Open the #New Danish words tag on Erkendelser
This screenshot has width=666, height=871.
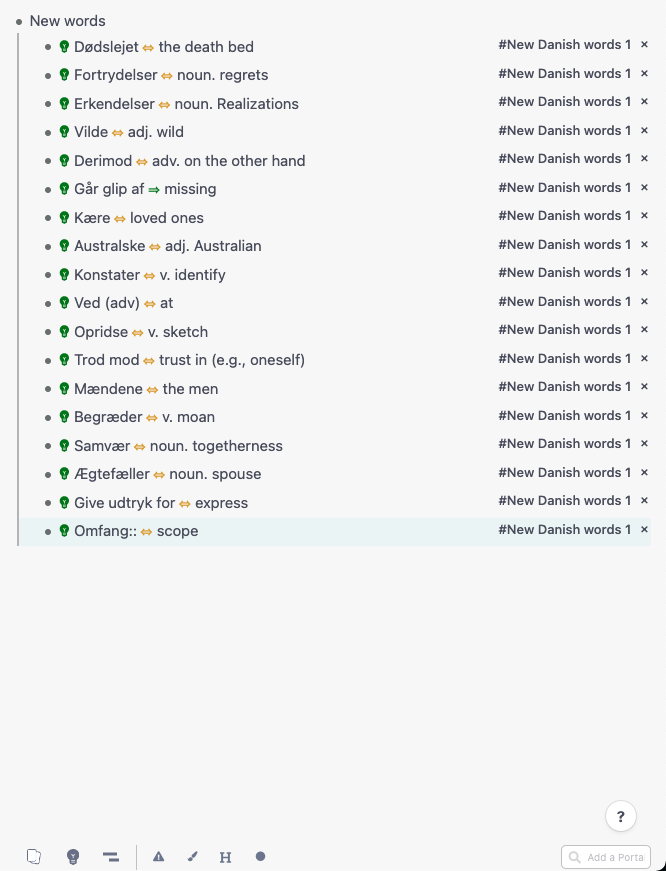[x=564, y=102]
